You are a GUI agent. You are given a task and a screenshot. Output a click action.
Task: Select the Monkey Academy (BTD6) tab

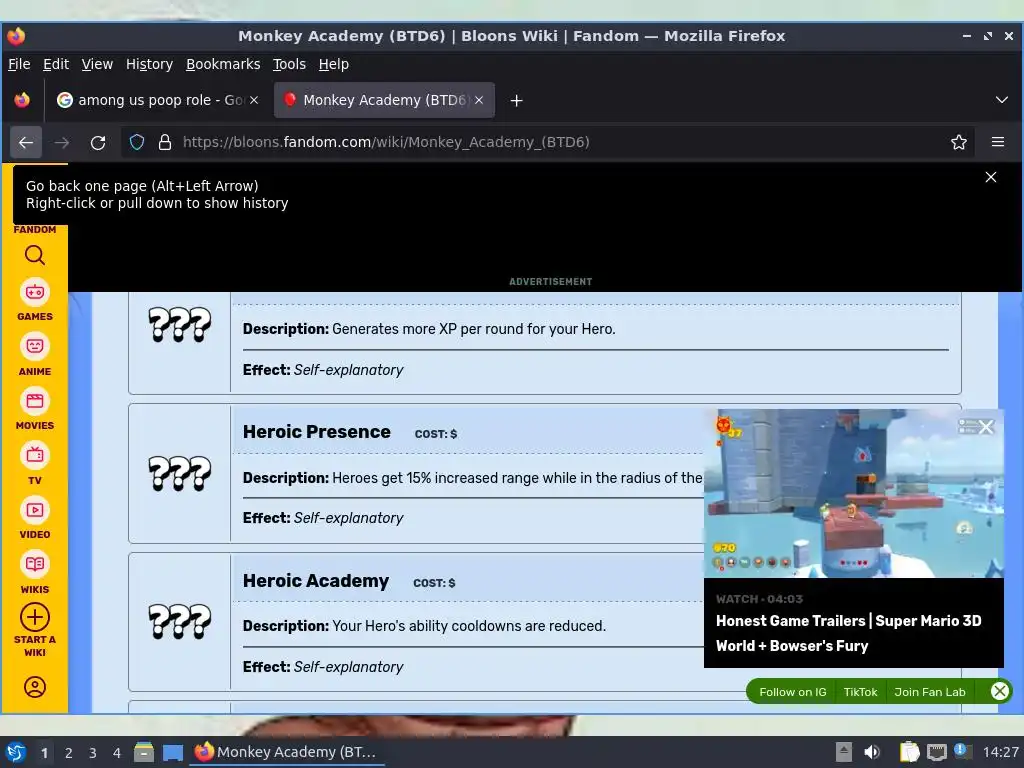384,100
